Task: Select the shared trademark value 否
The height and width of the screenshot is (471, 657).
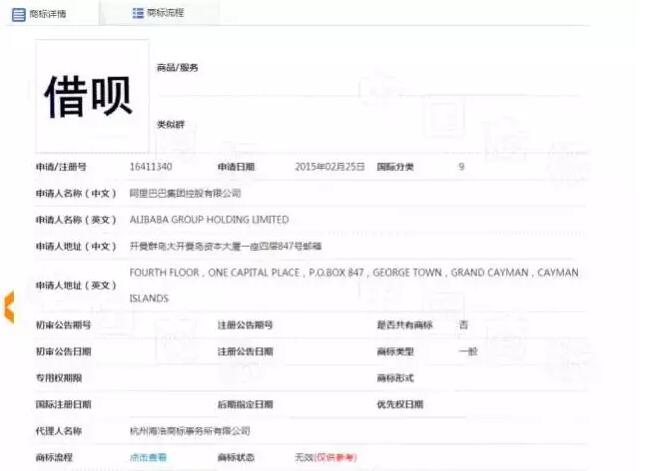Action: click(463, 325)
